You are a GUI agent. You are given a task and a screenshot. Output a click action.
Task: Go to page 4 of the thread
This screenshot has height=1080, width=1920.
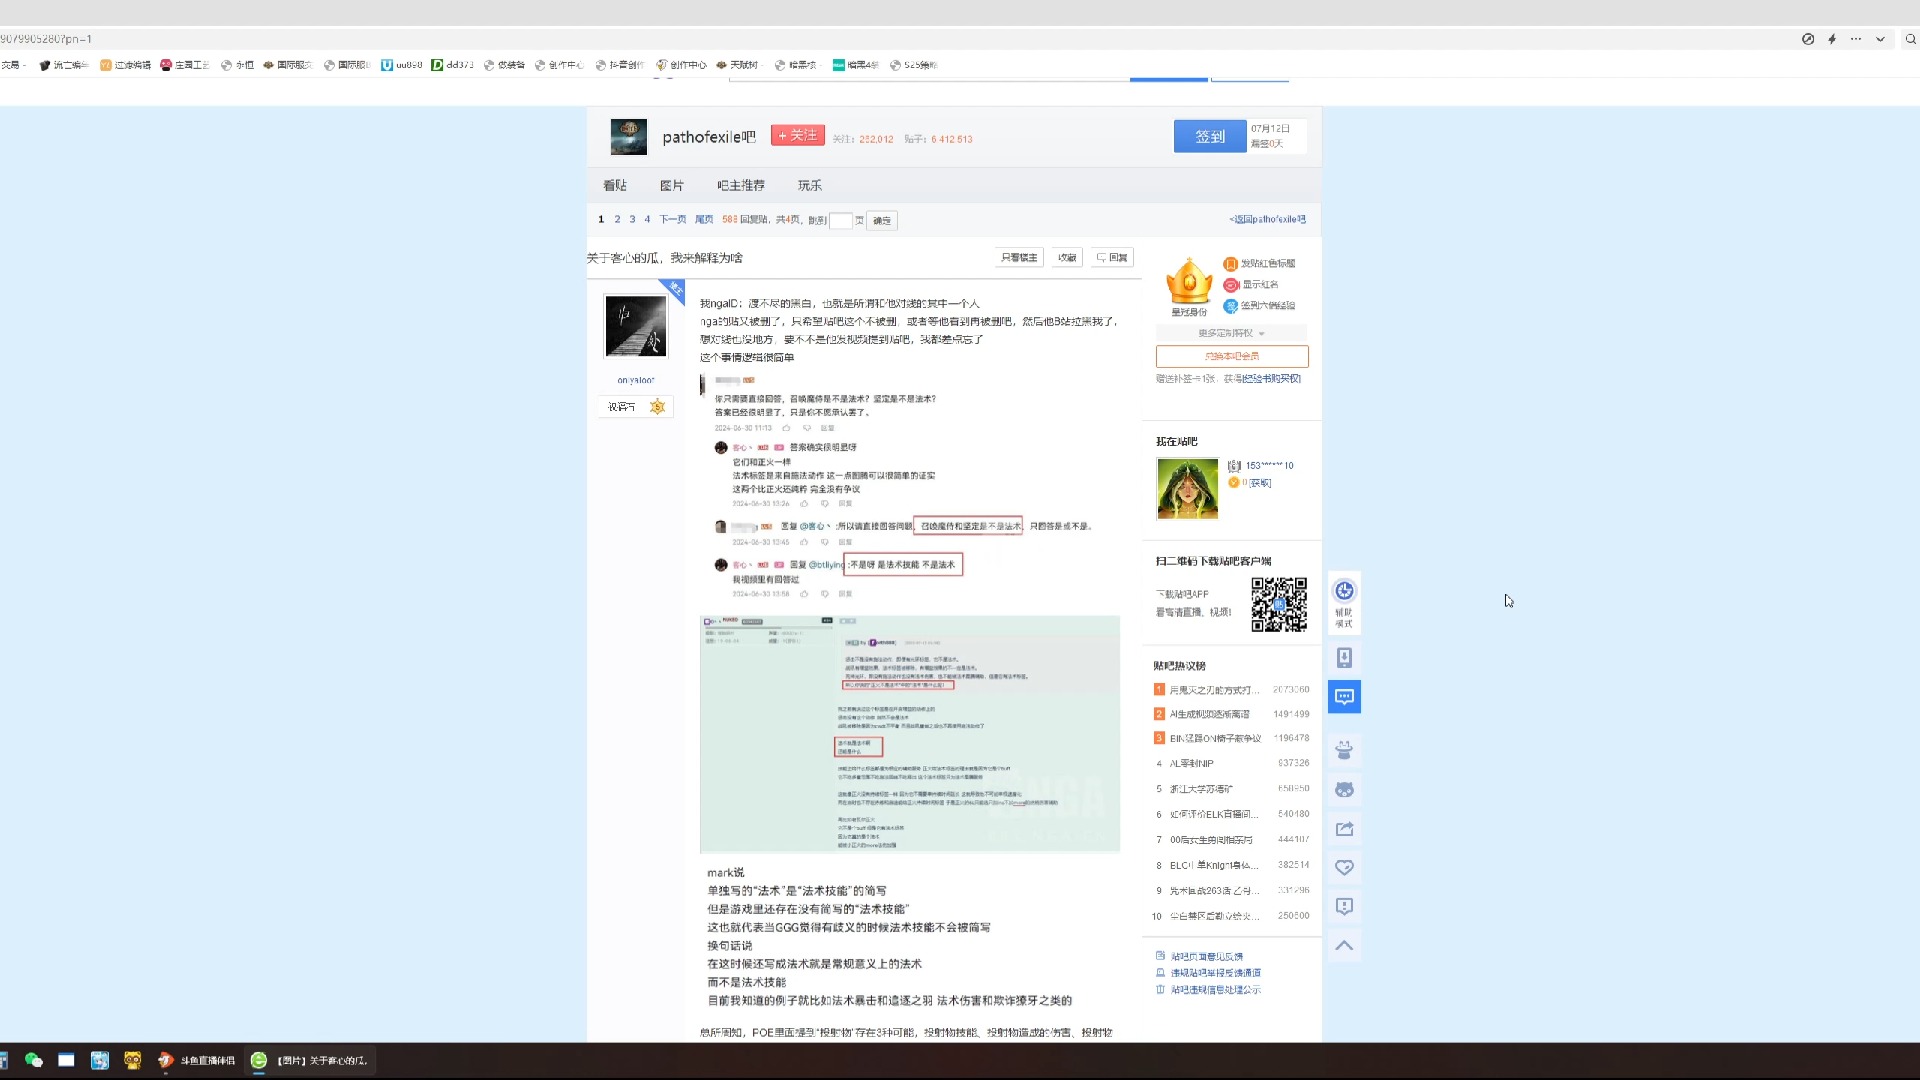point(647,219)
